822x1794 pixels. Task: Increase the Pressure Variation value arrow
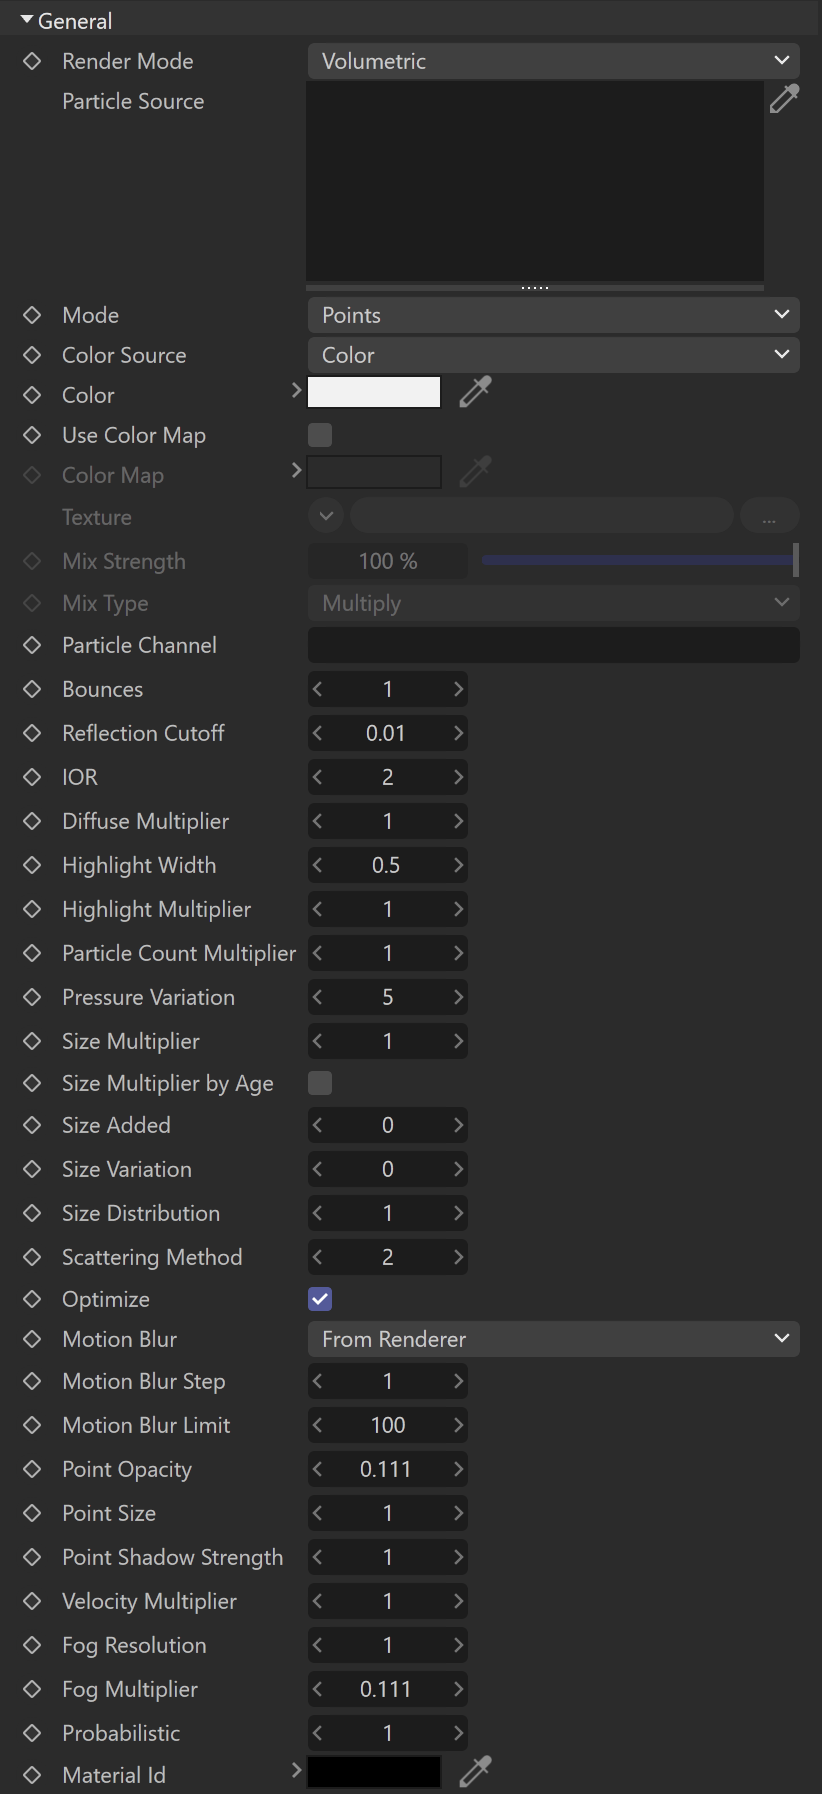tap(457, 997)
